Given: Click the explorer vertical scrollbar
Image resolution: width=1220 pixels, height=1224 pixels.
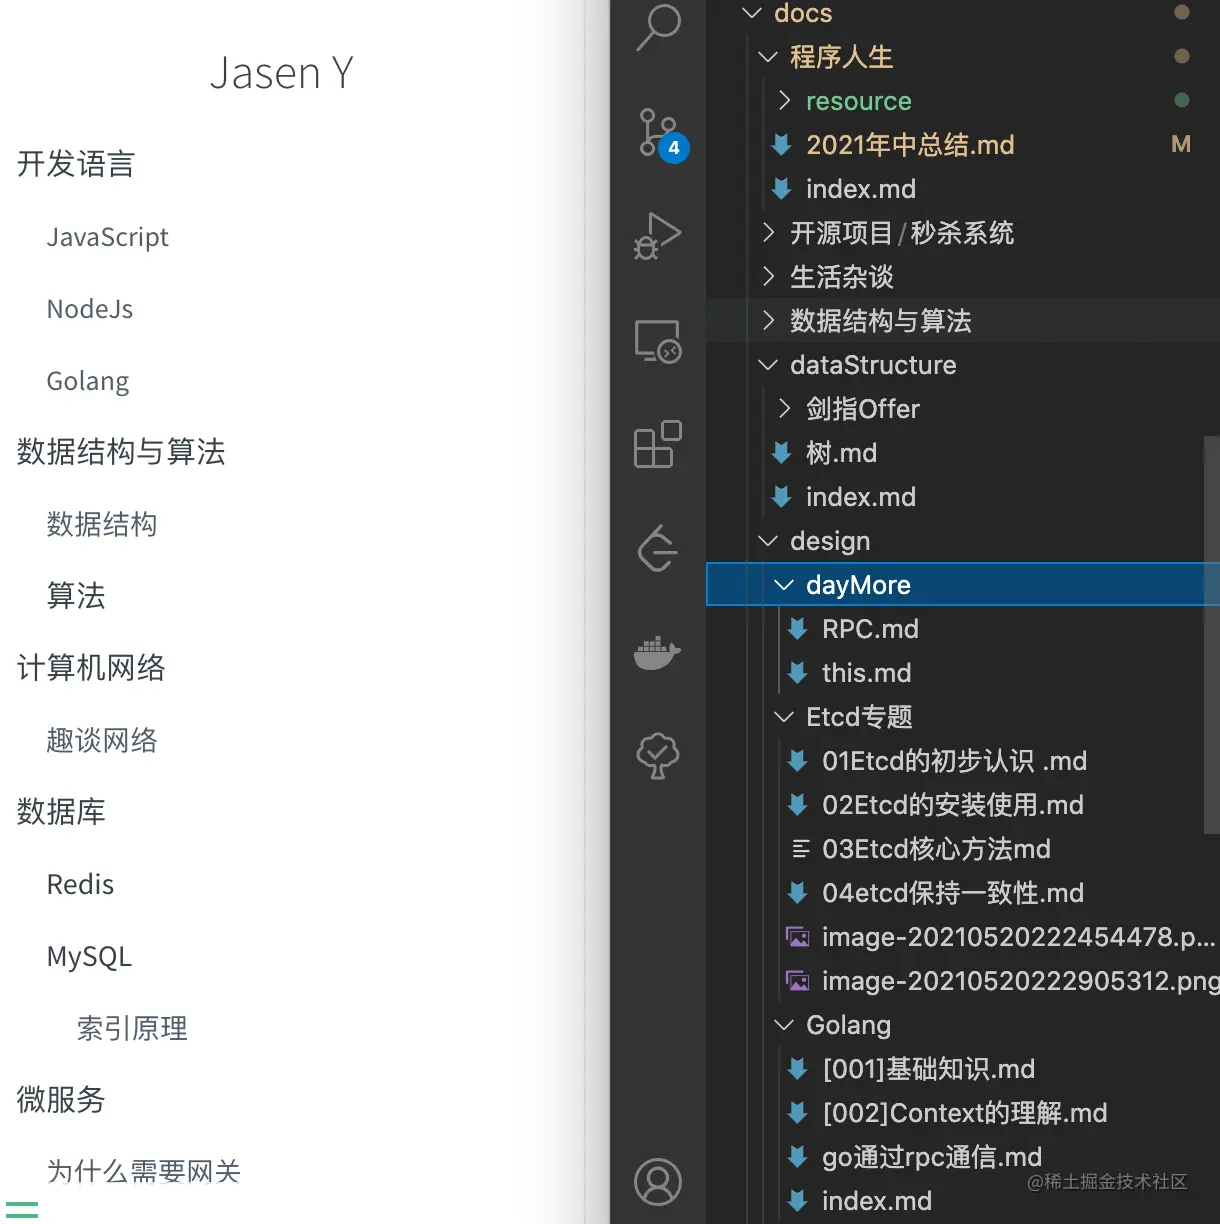Looking at the screenshot, I should point(1212,635).
